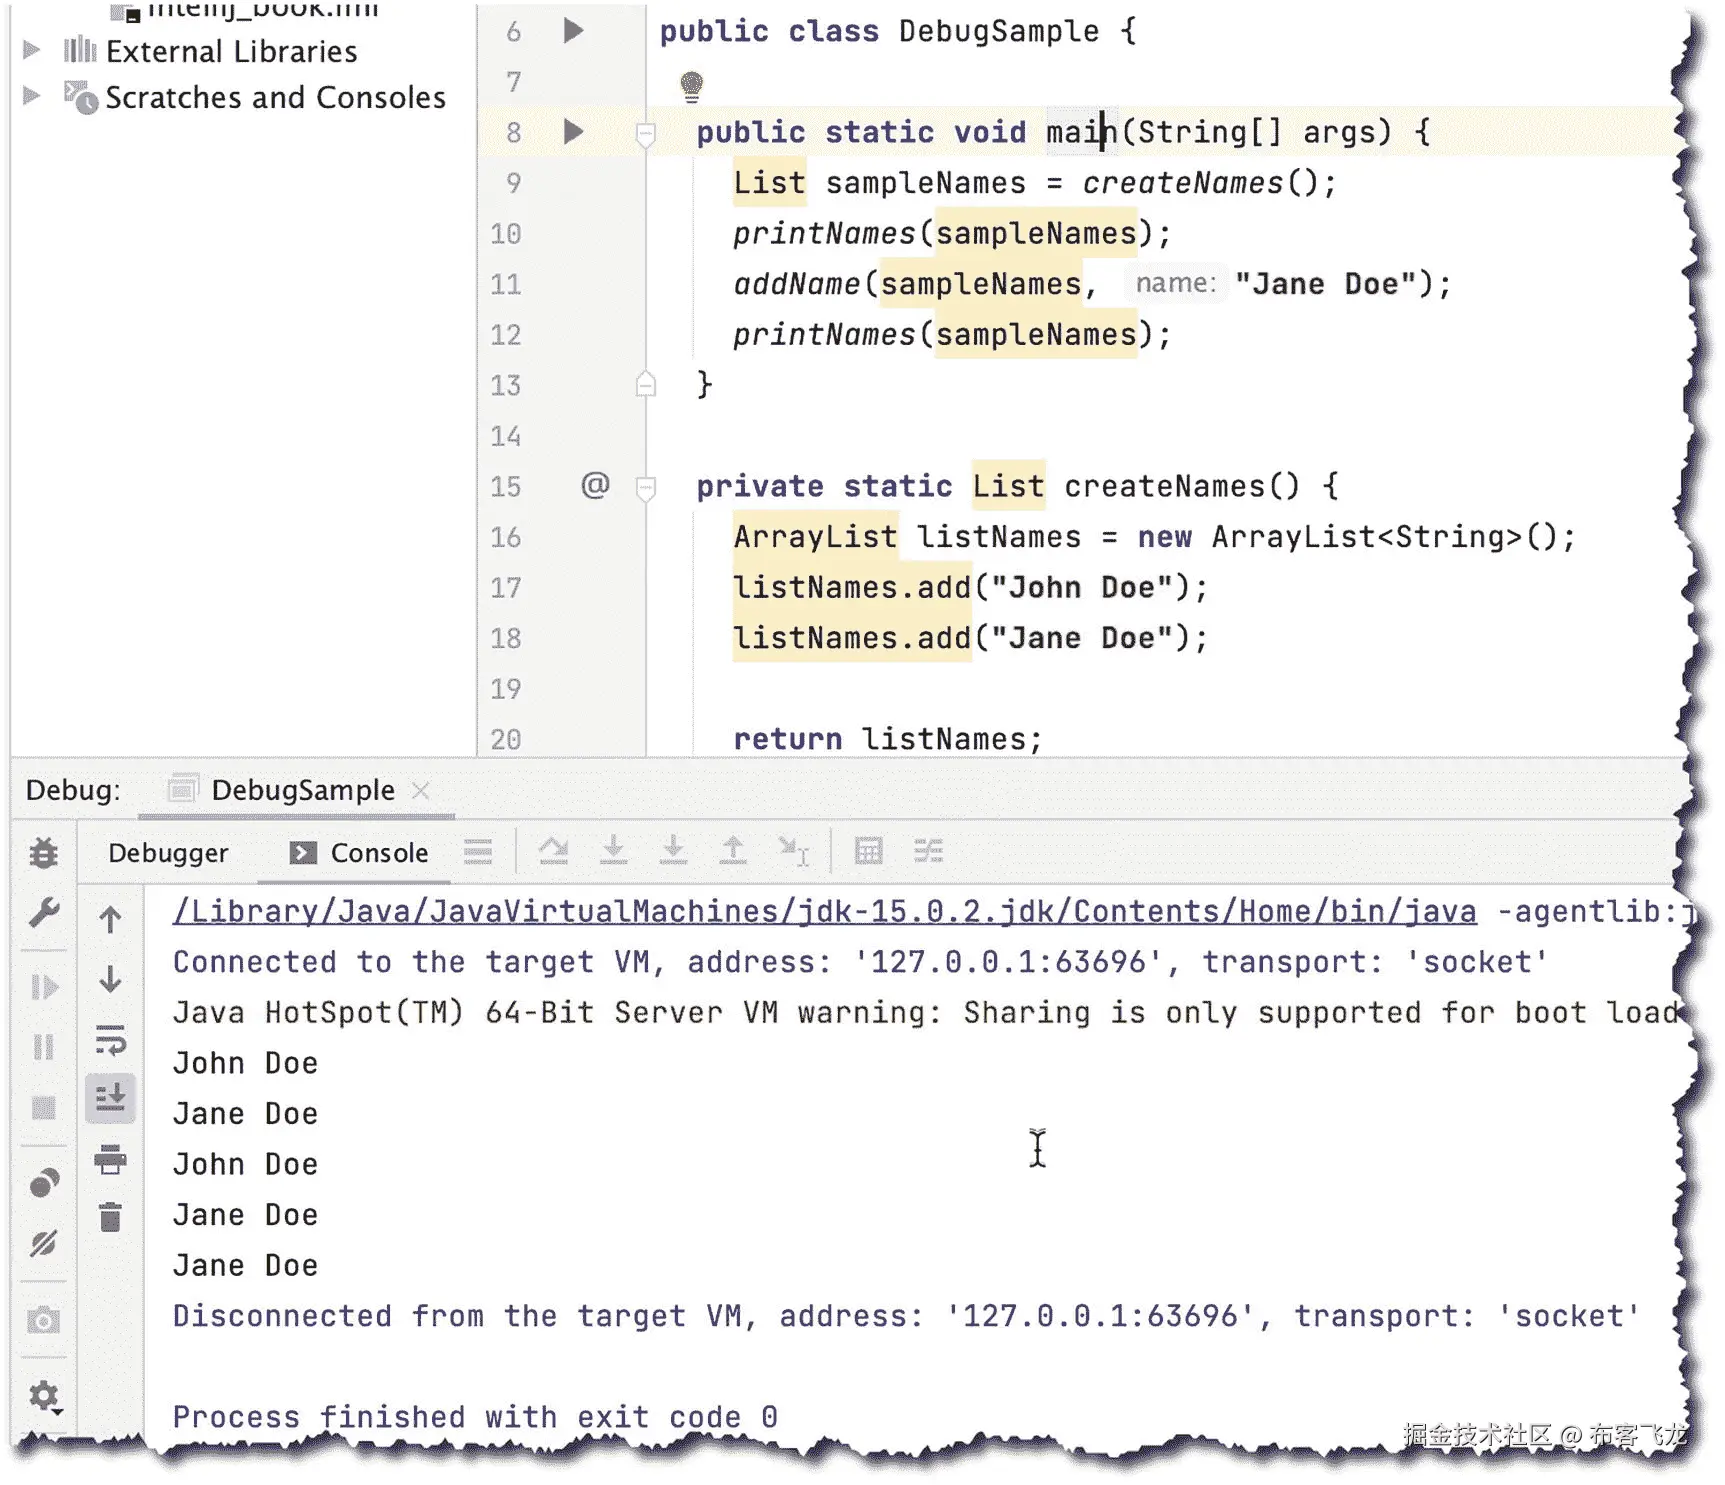Click the Step Into icon
This screenshot has width=1725, height=1485.
click(x=613, y=851)
